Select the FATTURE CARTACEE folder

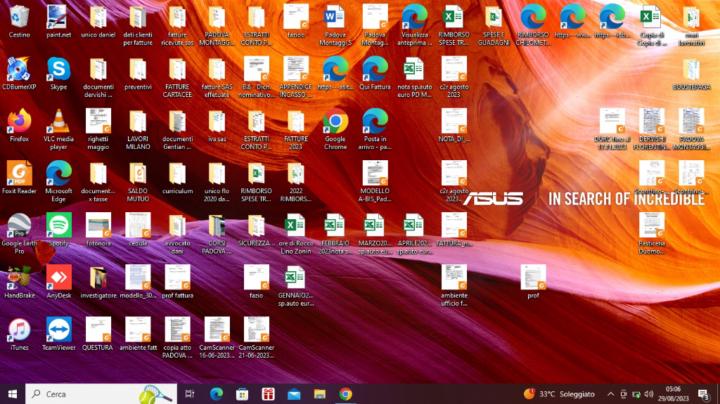point(177,70)
